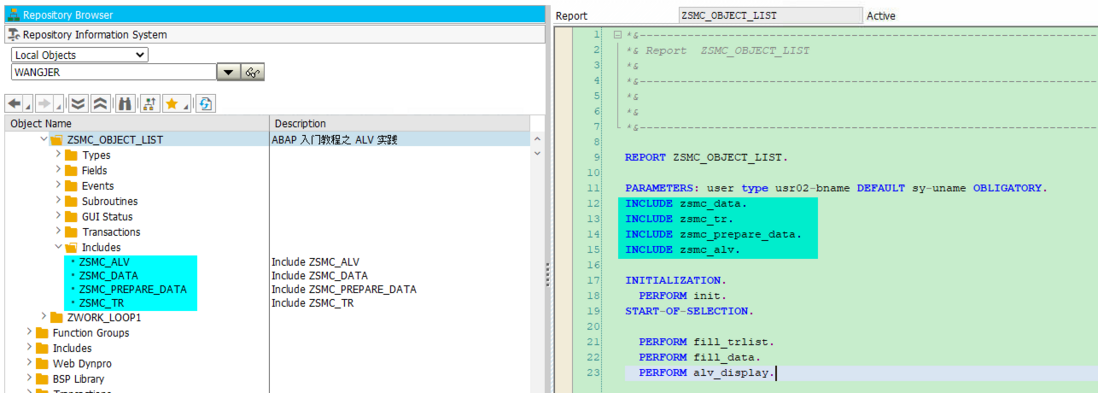Click the Favorites star icon
The height and width of the screenshot is (393, 1098).
tap(172, 104)
